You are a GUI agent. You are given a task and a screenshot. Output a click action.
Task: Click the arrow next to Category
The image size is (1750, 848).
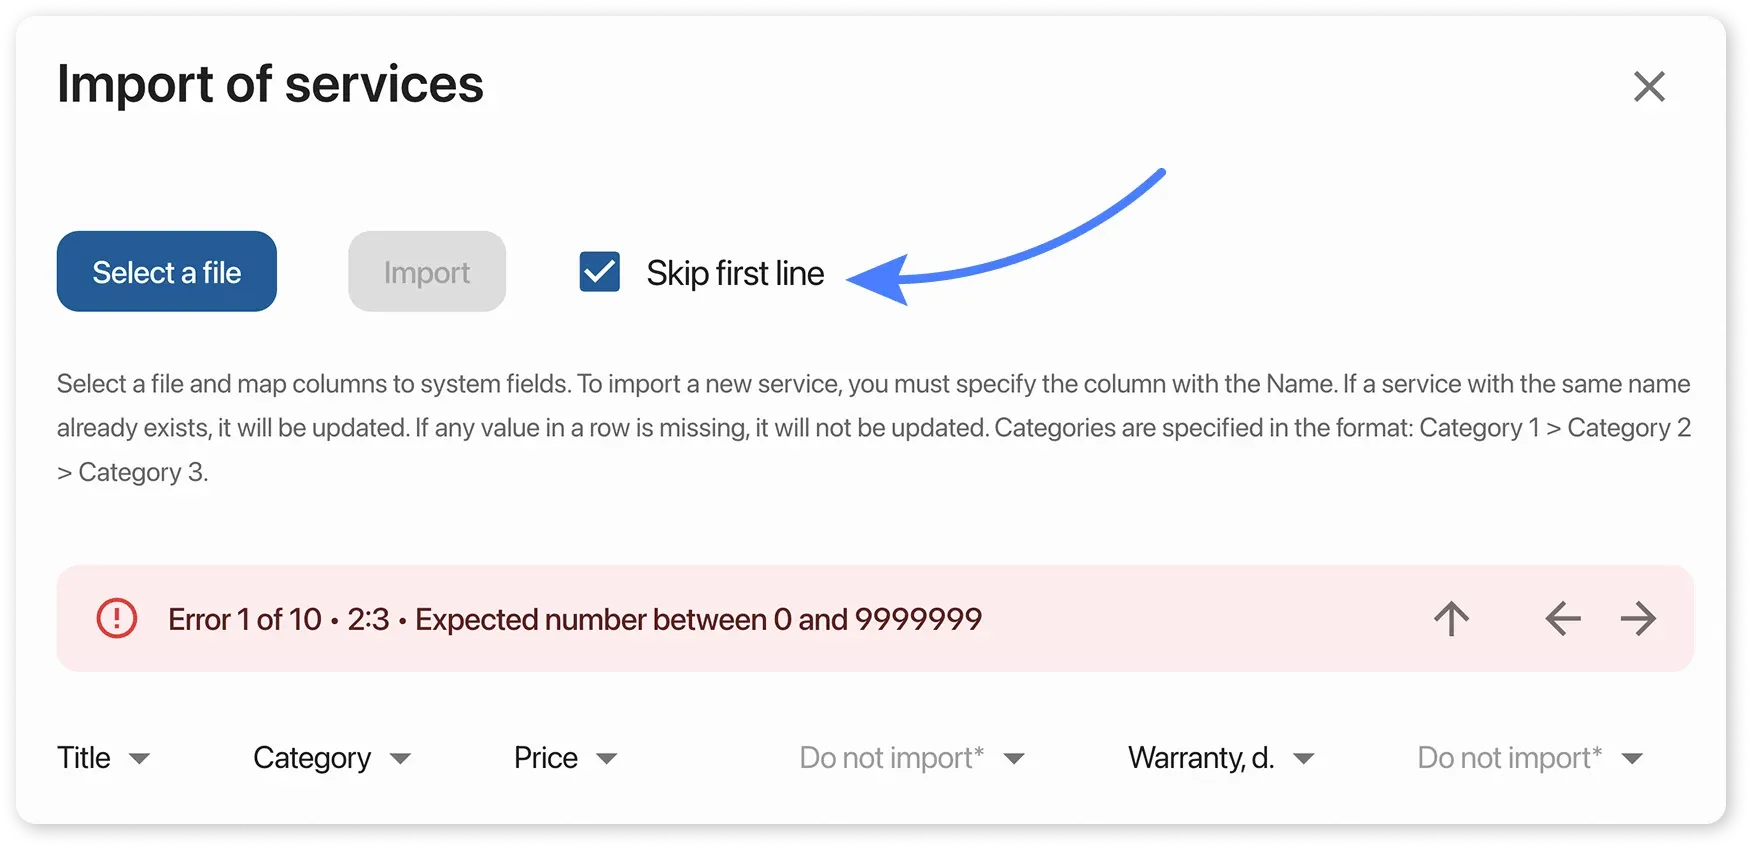point(400,759)
